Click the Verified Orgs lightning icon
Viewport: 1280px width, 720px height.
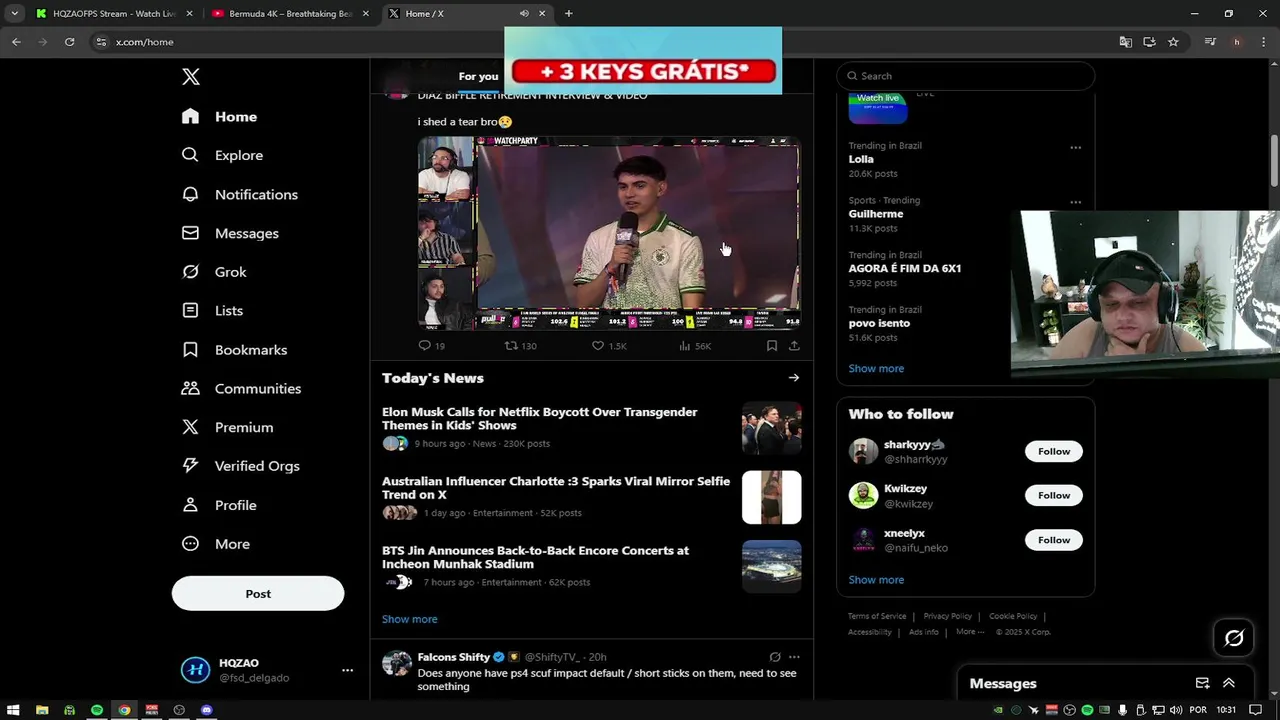coord(190,466)
